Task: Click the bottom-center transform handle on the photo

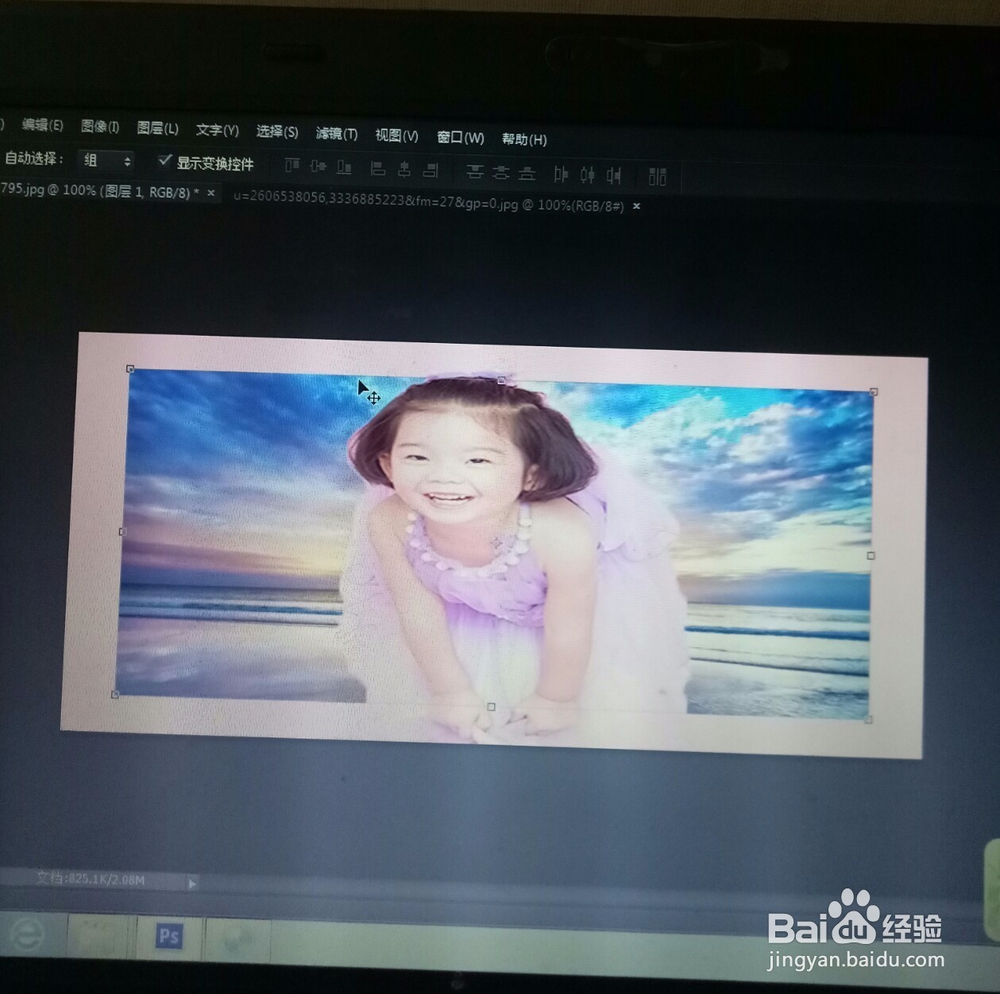Action: [x=492, y=708]
